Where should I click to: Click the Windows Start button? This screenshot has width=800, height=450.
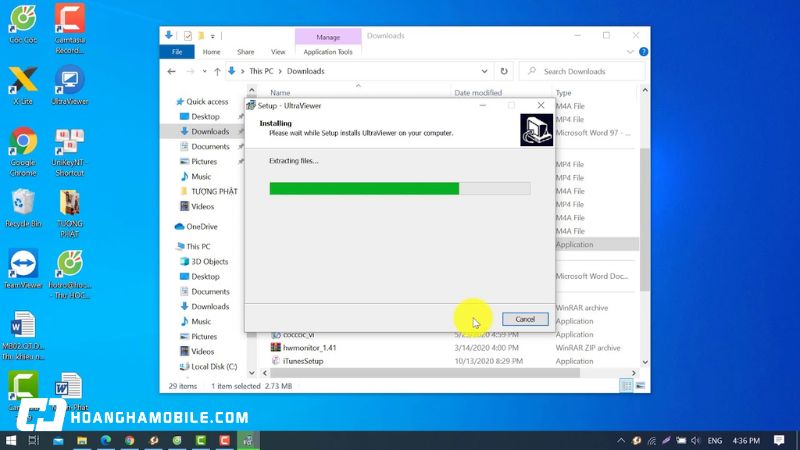pyautogui.click(x=11, y=440)
